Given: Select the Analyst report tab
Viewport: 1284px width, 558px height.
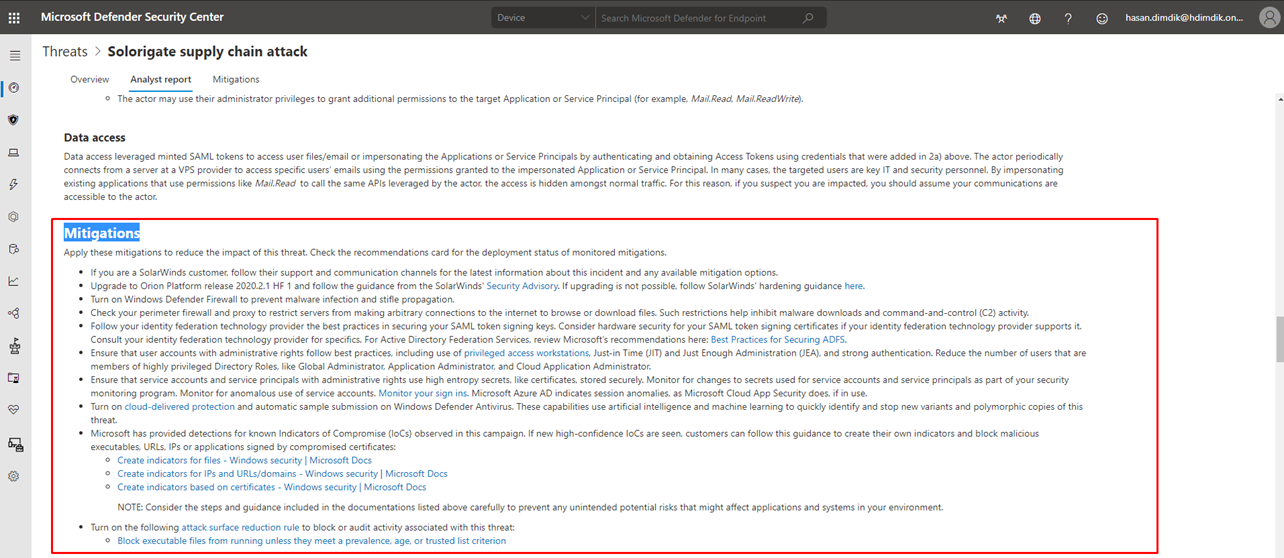Looking at the screenshot, I should pos(161,79).
